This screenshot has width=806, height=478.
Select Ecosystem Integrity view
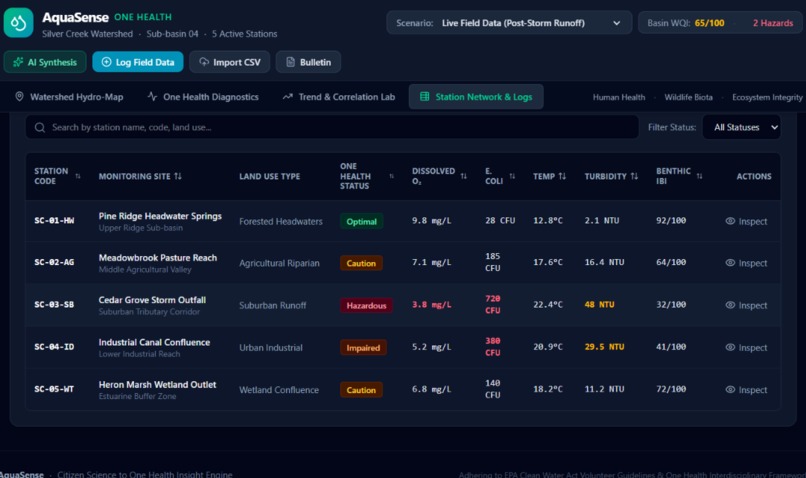point(767,97)
